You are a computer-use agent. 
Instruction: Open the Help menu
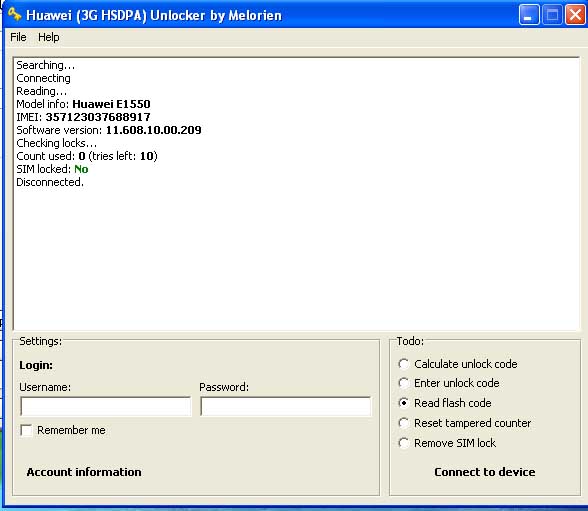pos(48,37)
